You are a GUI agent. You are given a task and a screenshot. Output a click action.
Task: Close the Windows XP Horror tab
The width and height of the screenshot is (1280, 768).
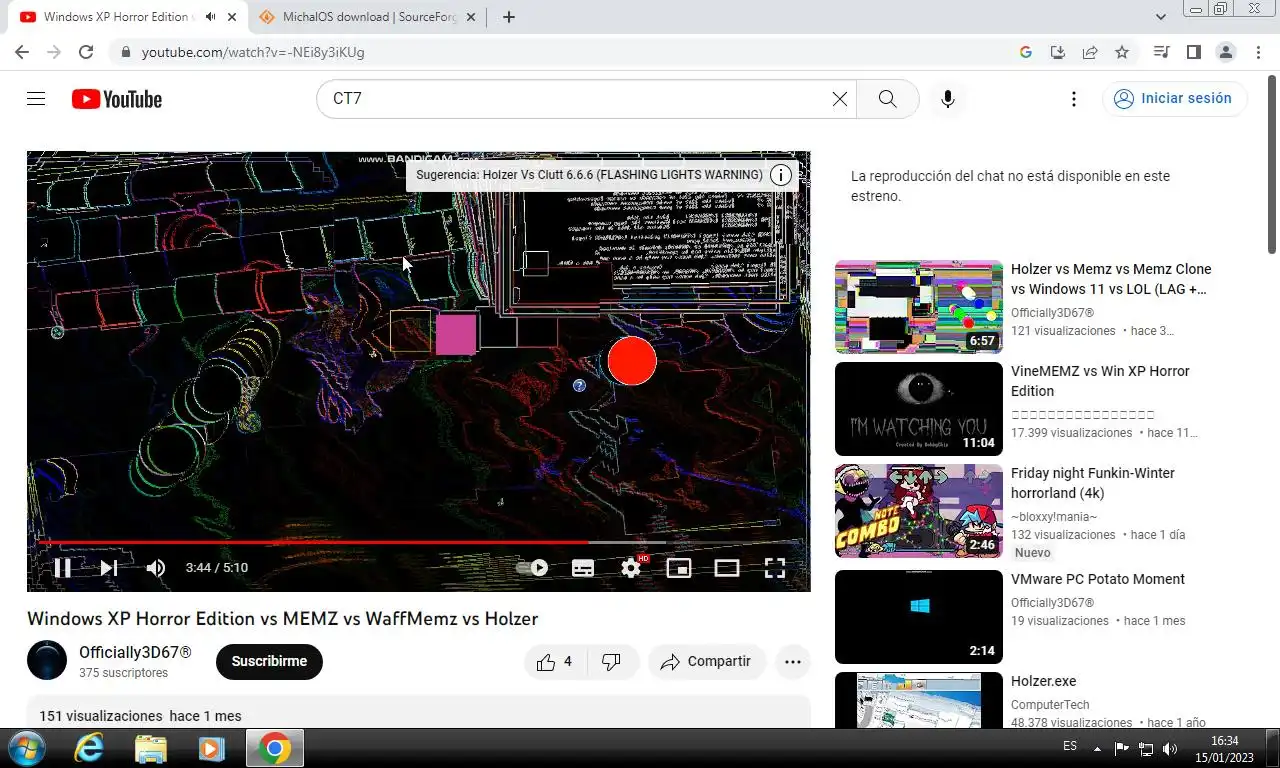233,17
